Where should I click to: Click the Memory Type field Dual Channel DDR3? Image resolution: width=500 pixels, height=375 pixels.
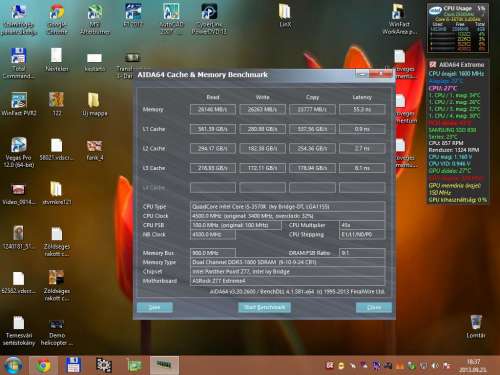(287, 262)
